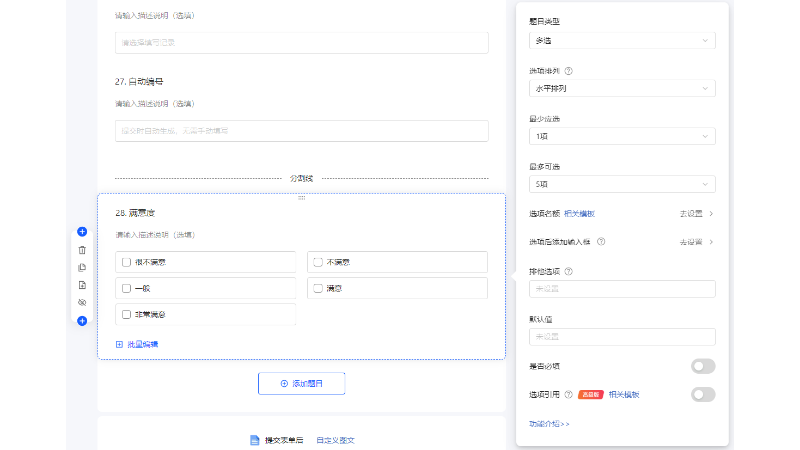This screenshot has height=450, width=800.
Task: Check the 很不满意 option
Action: click(x=127, y=262)
